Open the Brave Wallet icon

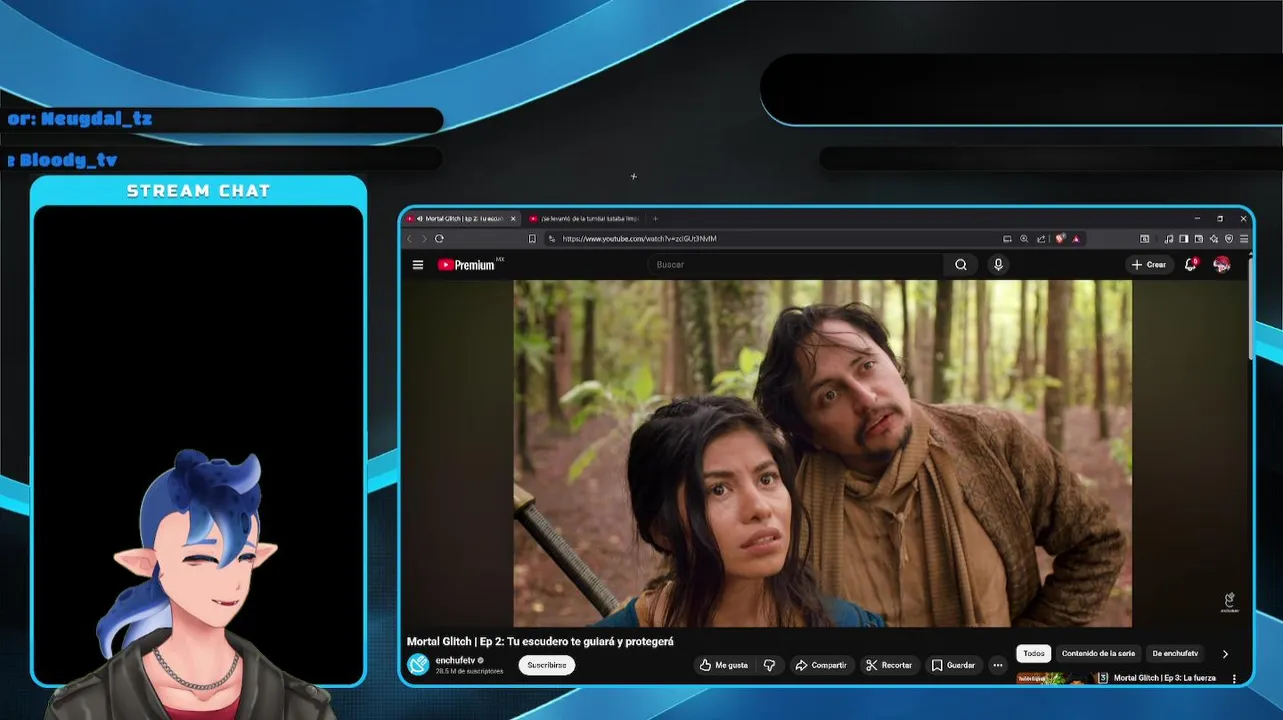(x=1199, y=239)
